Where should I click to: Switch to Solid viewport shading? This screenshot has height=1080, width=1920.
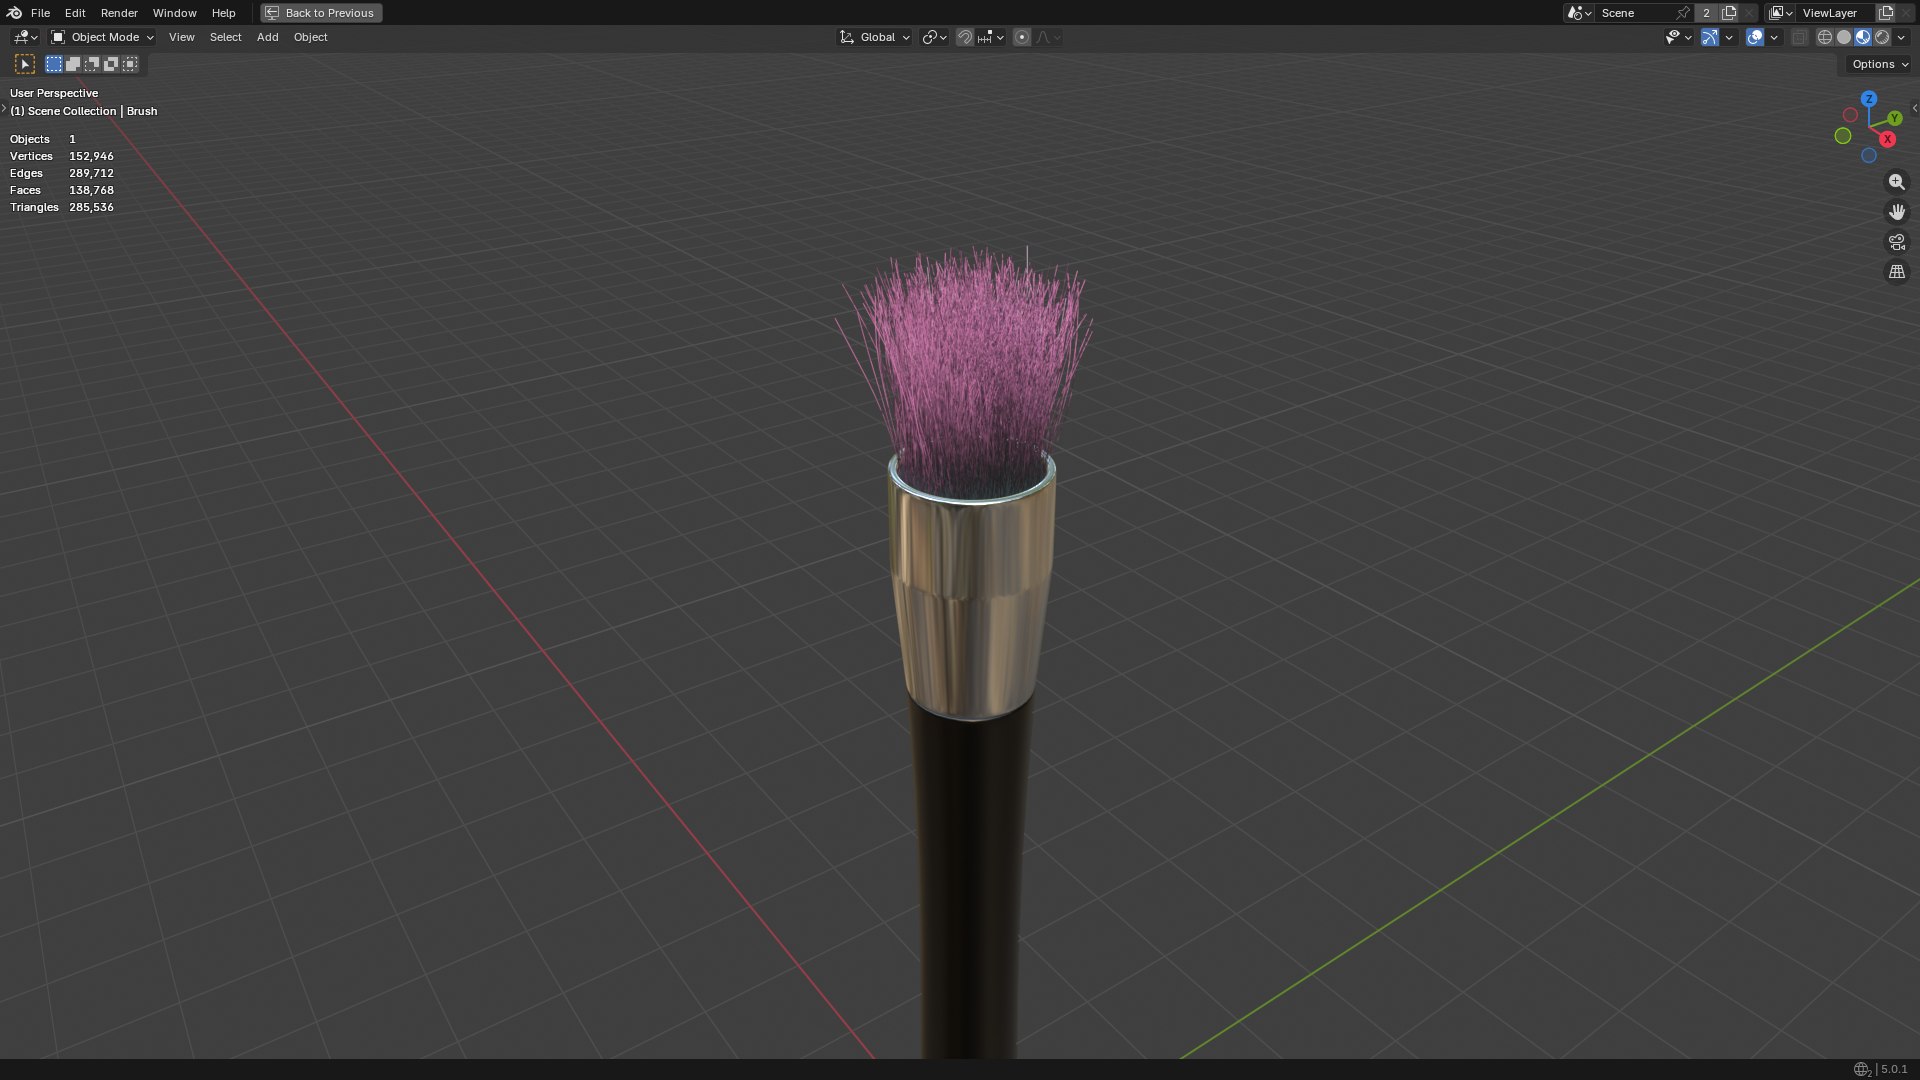pyautogui.click(x=1844, y=37)
